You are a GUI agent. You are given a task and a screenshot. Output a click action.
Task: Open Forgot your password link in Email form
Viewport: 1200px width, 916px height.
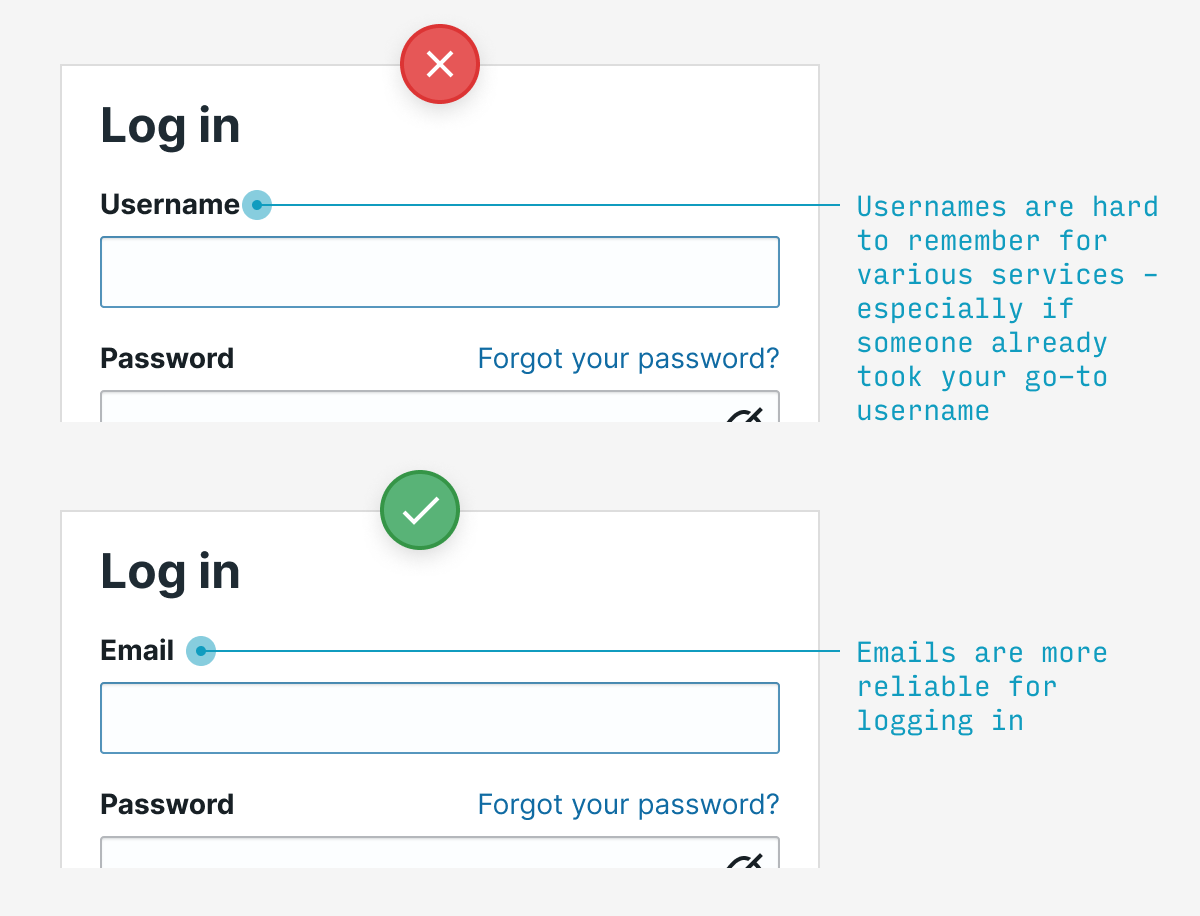pyautogui.click(x=628, y=805)
